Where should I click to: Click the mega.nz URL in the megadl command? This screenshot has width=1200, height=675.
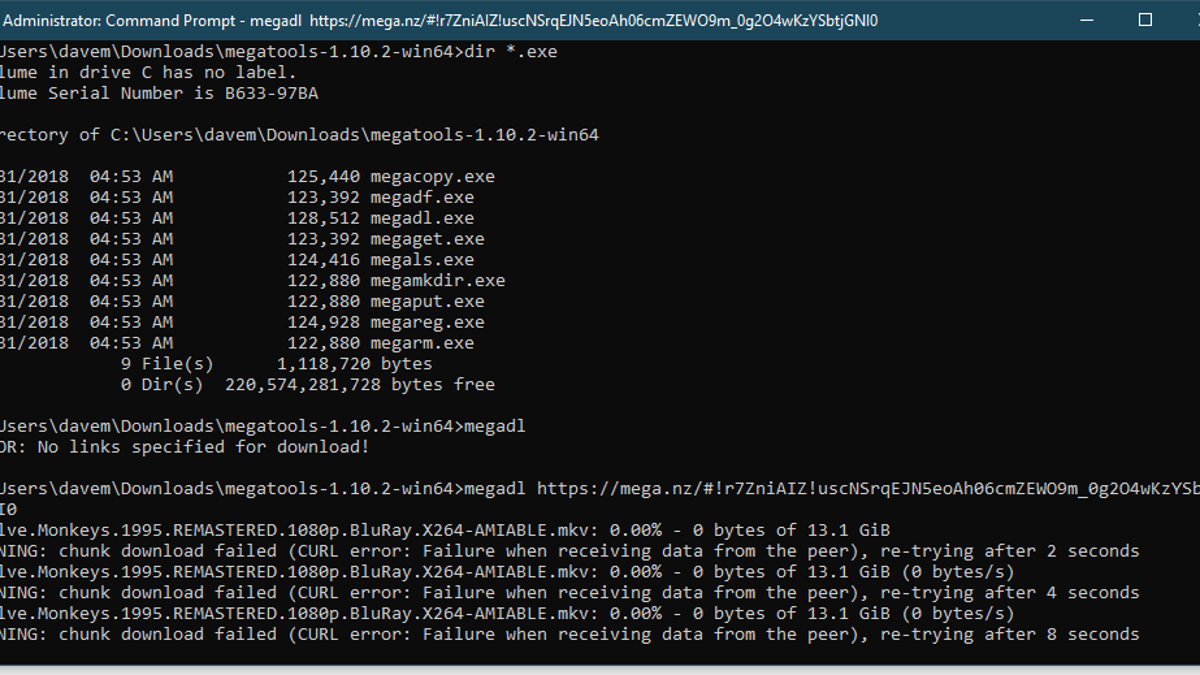[x=868, y=489]
